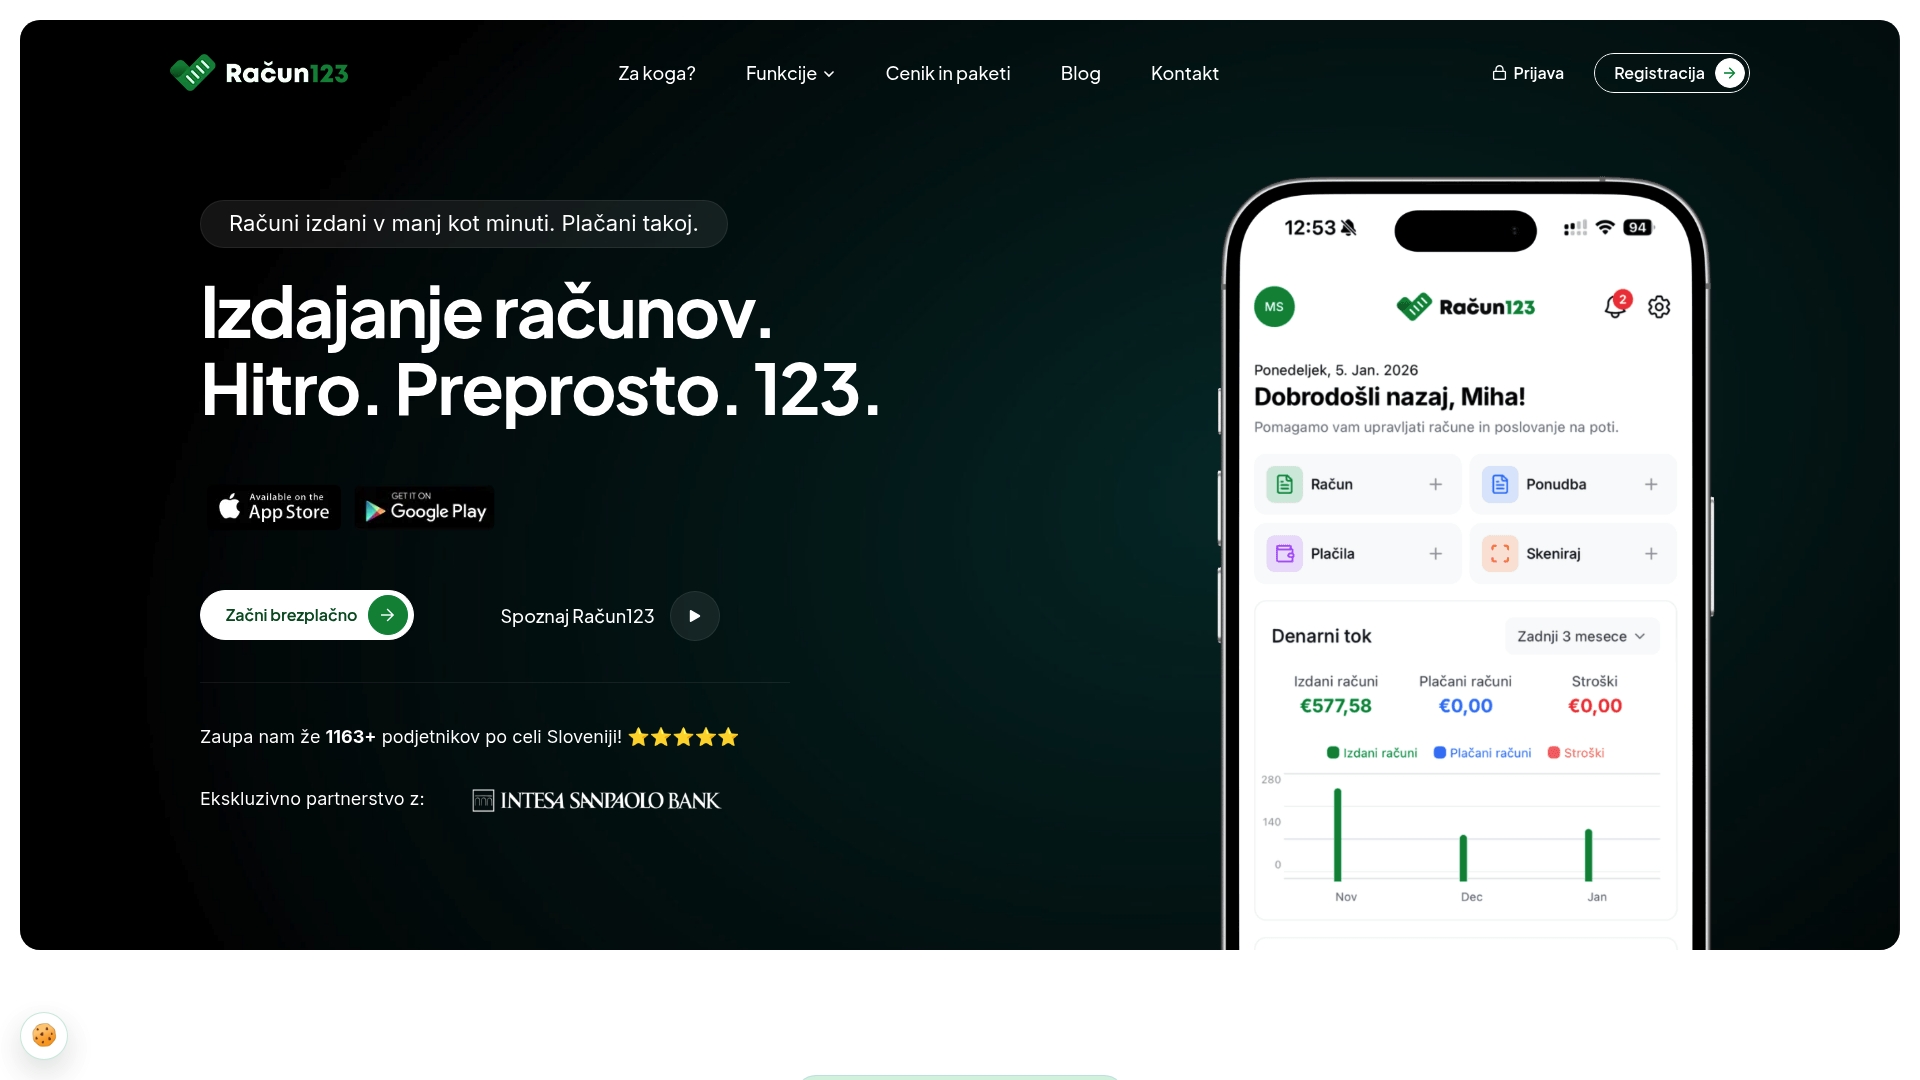Open the Google Play download badge

click(424, 508)
